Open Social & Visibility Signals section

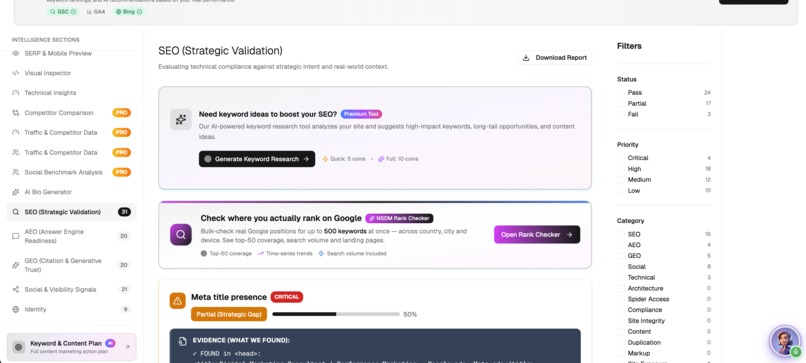[x=71, y=289]
